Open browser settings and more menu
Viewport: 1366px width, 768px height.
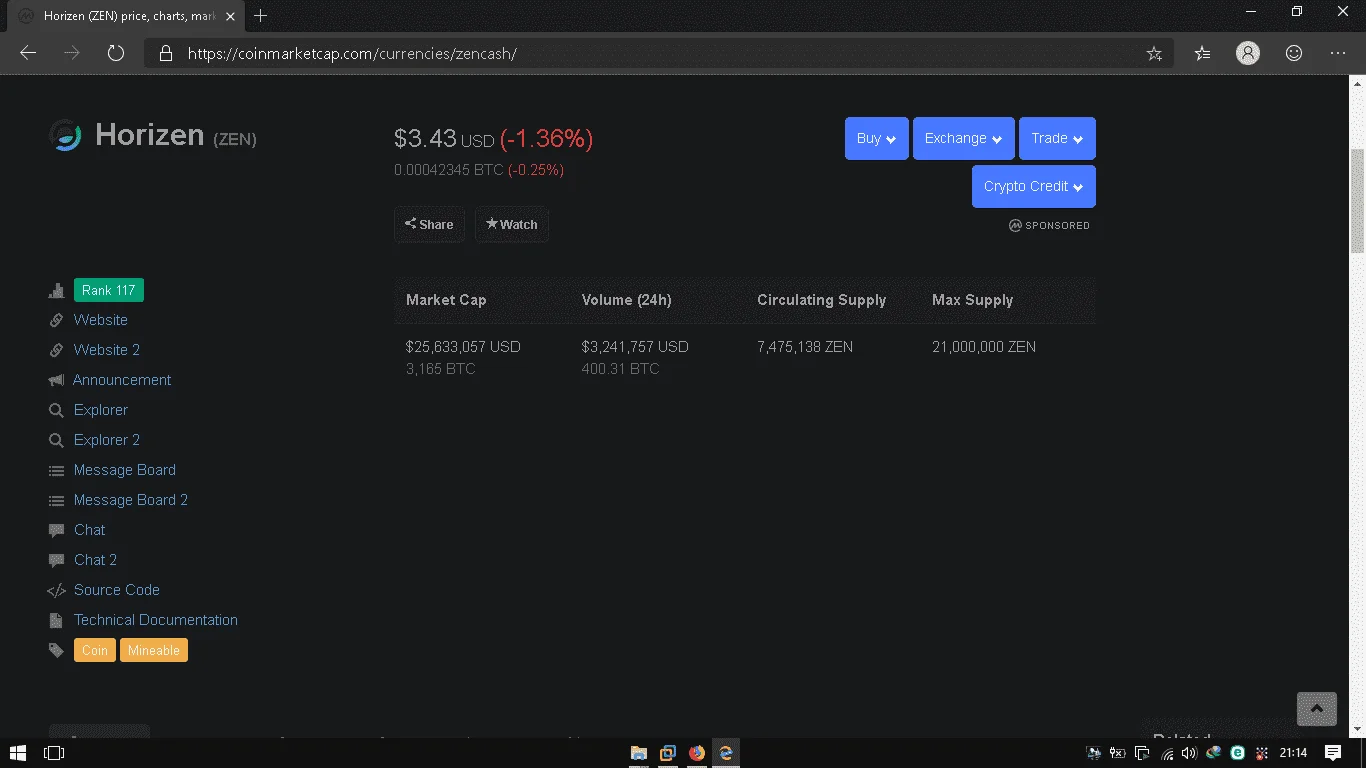click(x=1339, y=54)
